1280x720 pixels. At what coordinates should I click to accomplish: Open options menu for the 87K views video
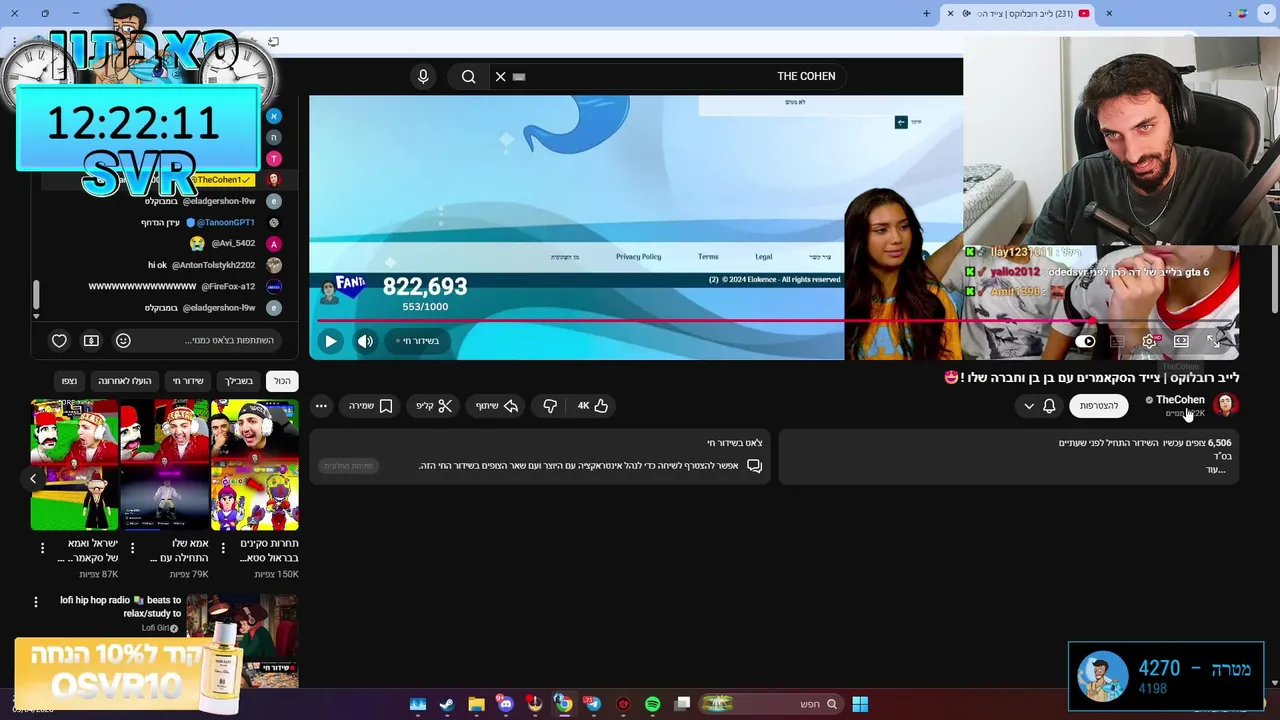(x=42, y=549)
